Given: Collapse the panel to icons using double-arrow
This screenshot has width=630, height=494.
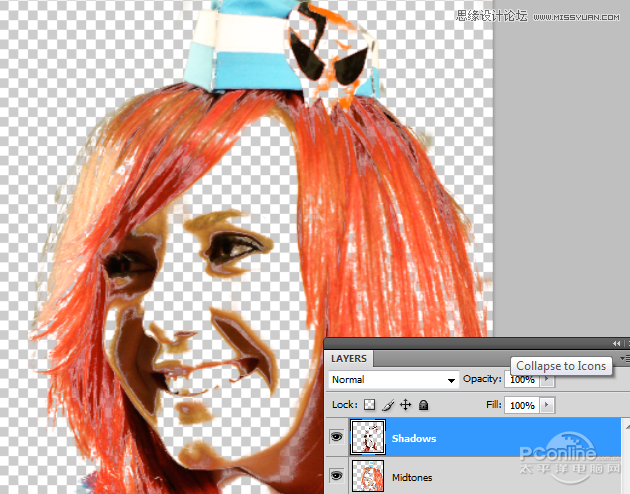Looking at the screenshot, I should pos(616,343).
